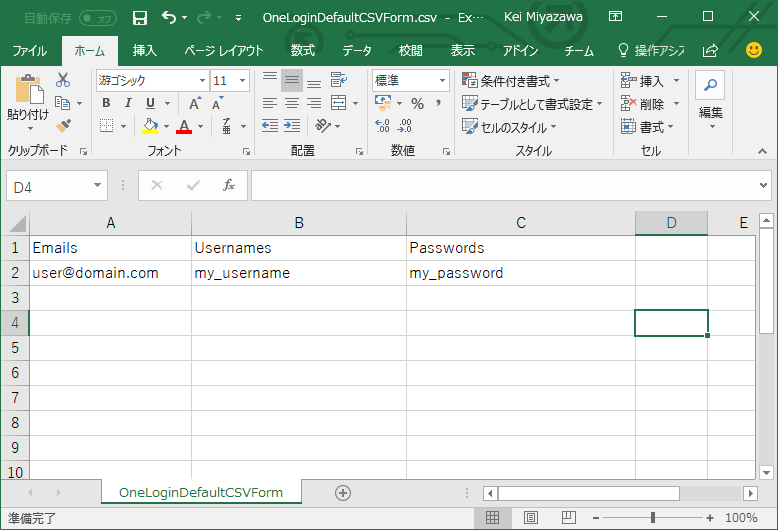
Task: Click the Cut scissors icon
Action: [x=63, y=80]
